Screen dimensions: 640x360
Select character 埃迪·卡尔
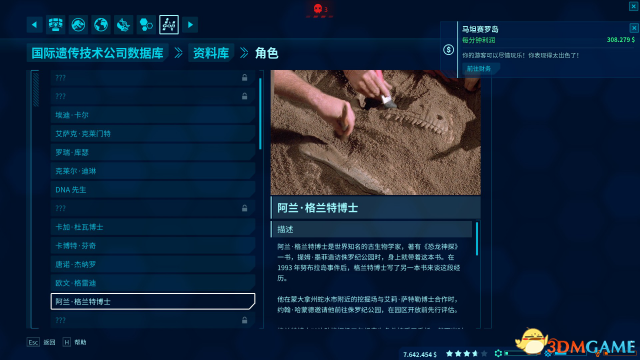[153, 115]
